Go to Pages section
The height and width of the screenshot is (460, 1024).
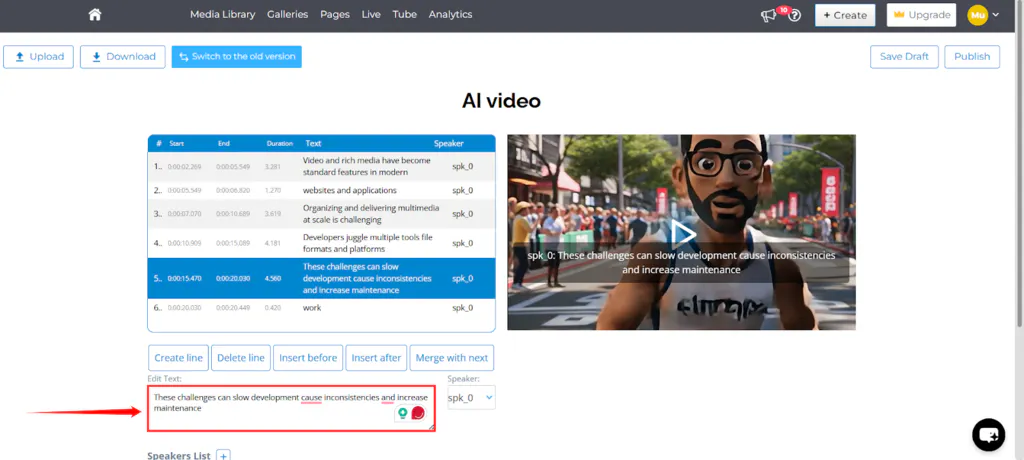point(335,14)
